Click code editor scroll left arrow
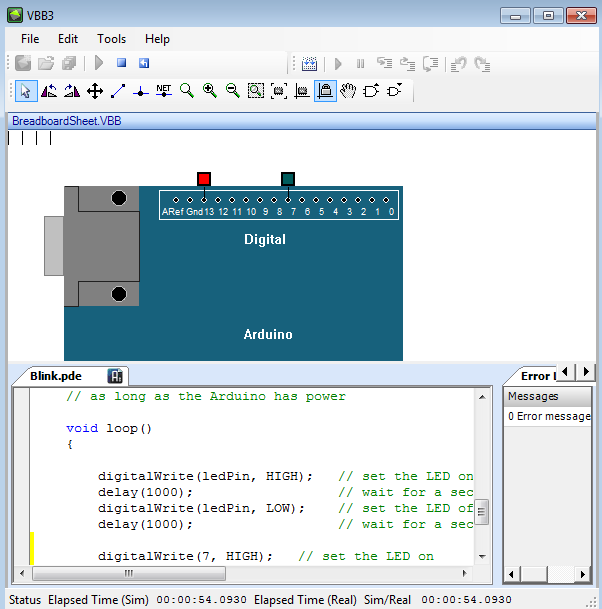602x609 pixels. (x=22, y=573)
